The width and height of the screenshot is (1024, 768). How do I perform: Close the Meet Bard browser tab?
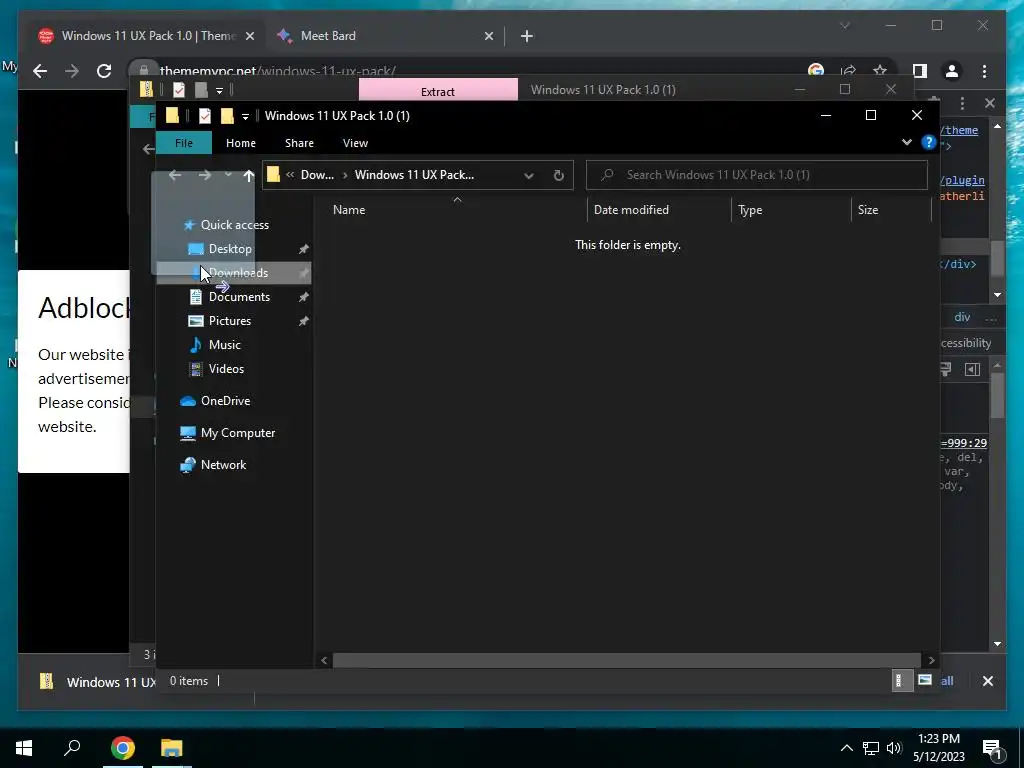(x=488, y=36)
